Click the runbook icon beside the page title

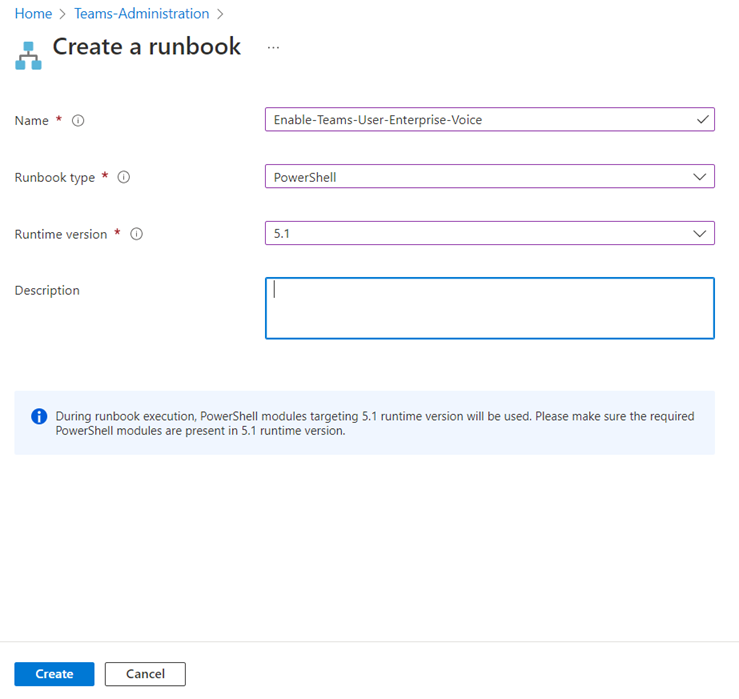coord(28,55)
